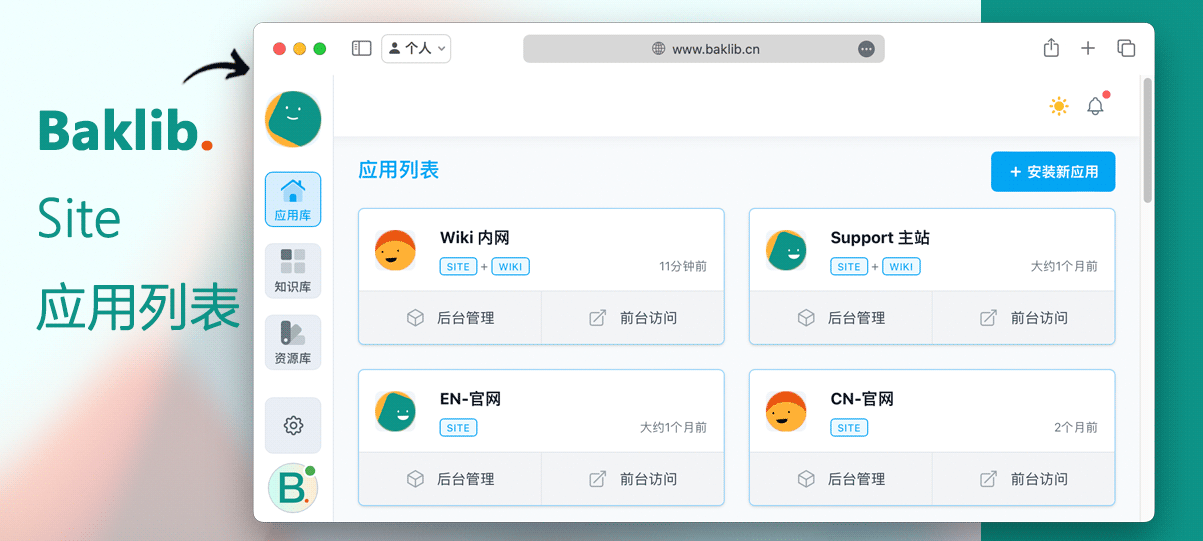Click the 大约1个月前 timestamp on EN-官网
This screenshot has height=541, width=1203.
point(673,428)
